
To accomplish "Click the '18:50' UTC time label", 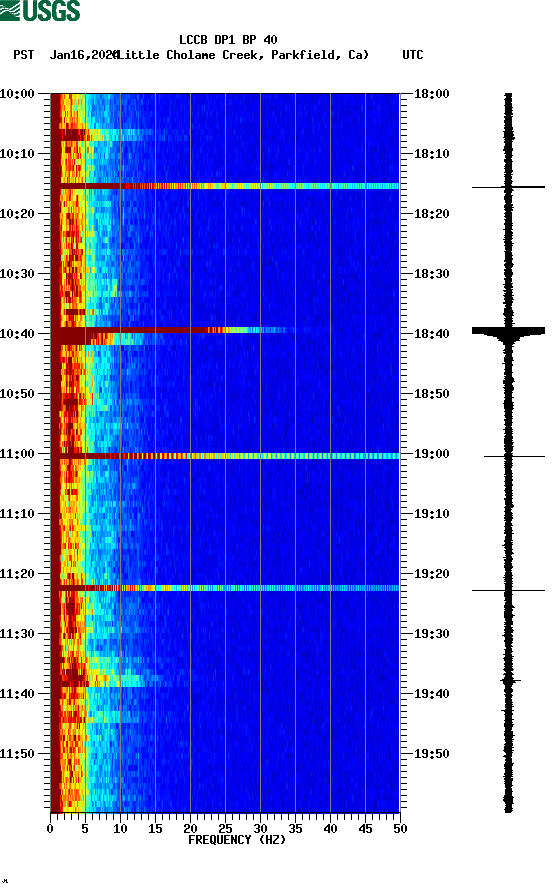I will pyautogui.click(x=431, y=394).
